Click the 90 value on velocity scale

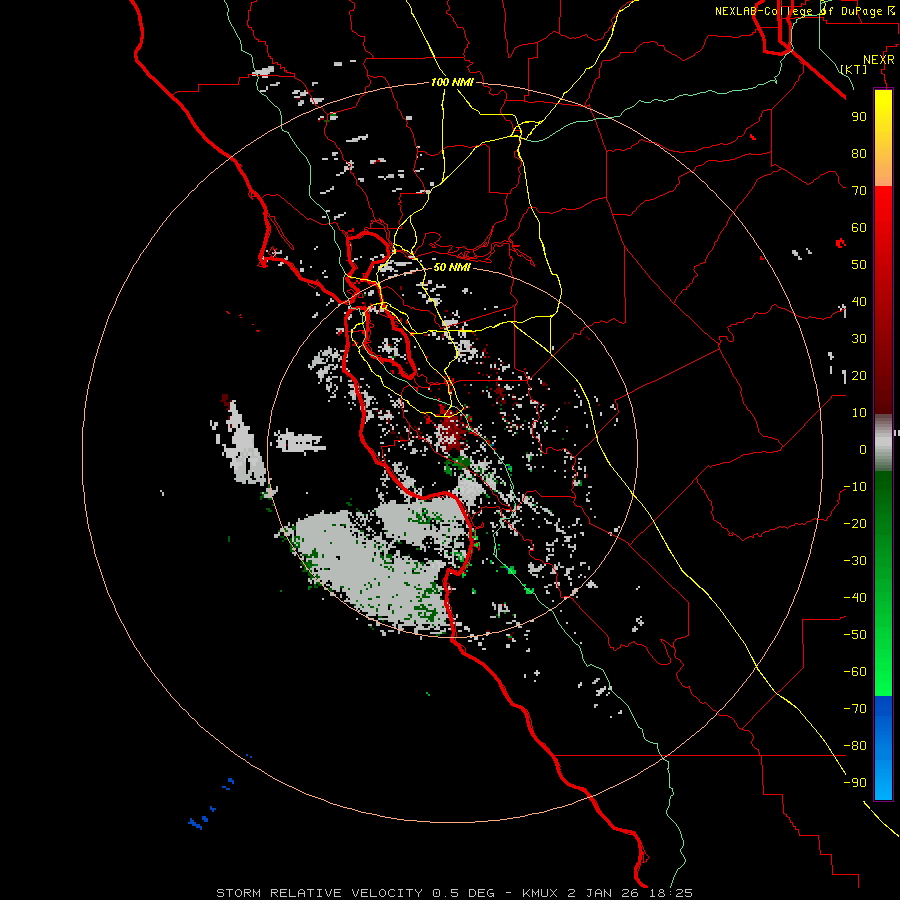tap(859, 117)
